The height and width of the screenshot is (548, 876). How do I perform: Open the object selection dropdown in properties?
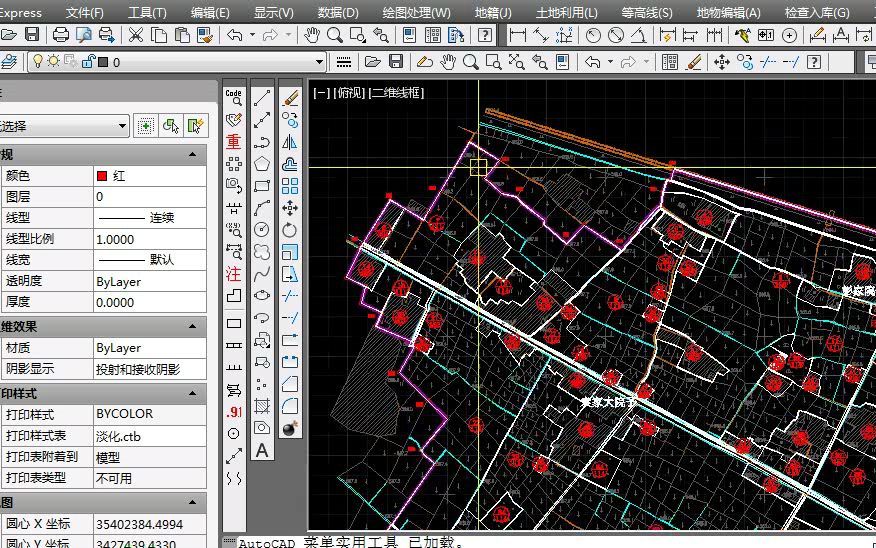pyautogui.click(x=122, y=126)
